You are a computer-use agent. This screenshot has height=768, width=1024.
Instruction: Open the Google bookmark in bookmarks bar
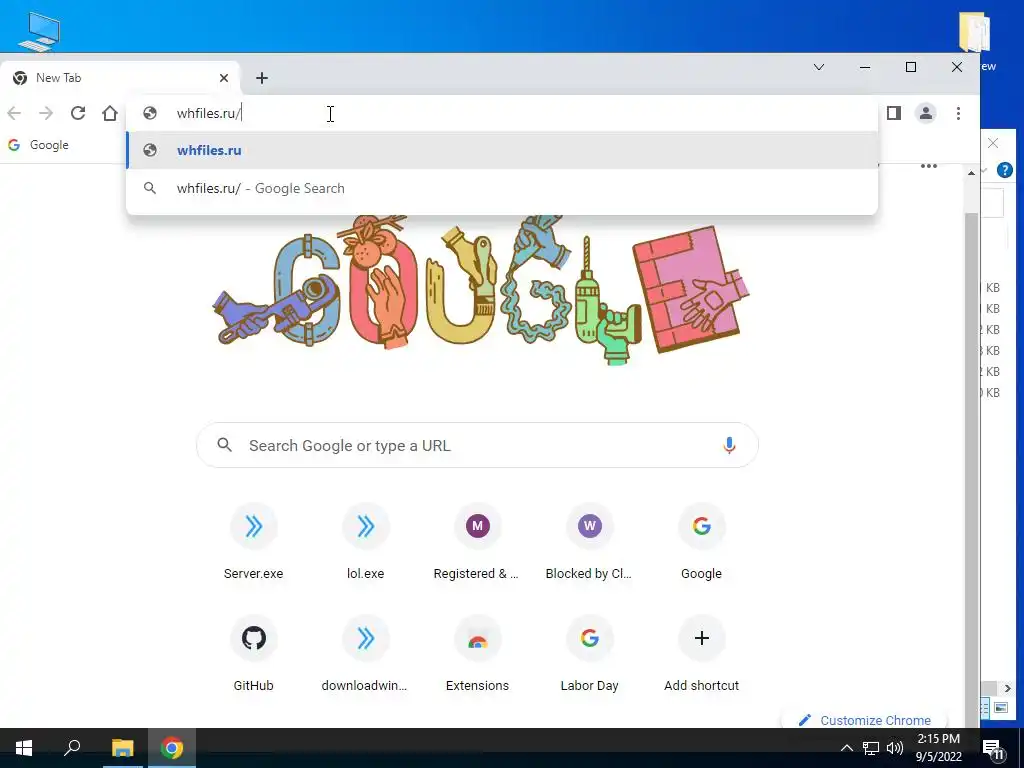coord(38,145)
